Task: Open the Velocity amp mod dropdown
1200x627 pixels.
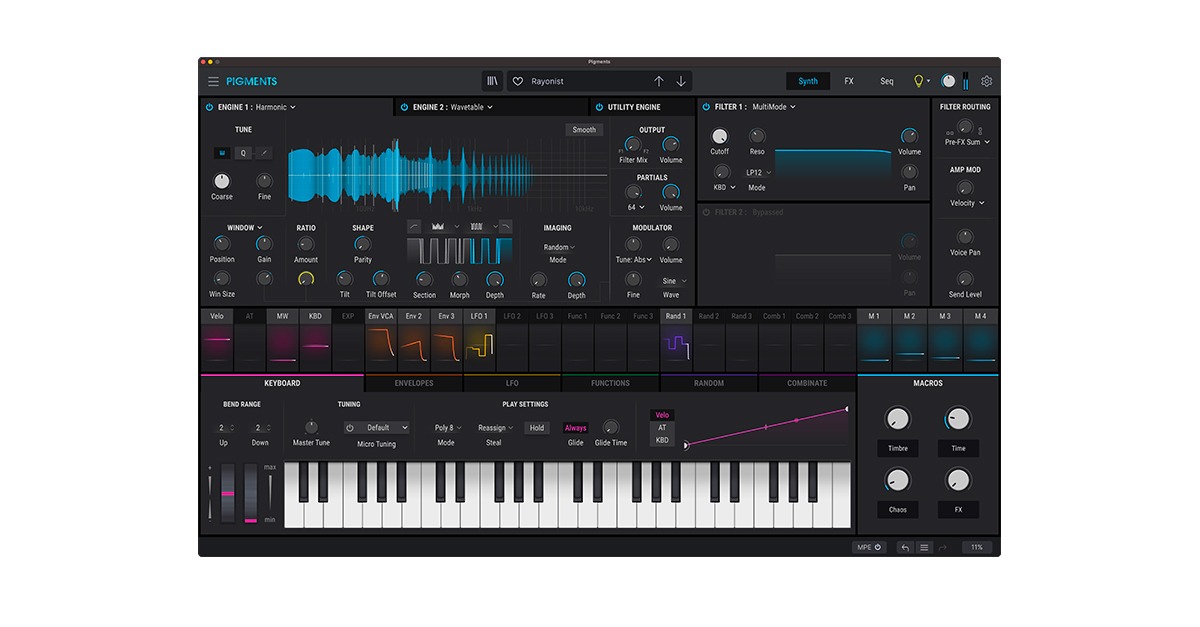Action: (x=967, y=203)
